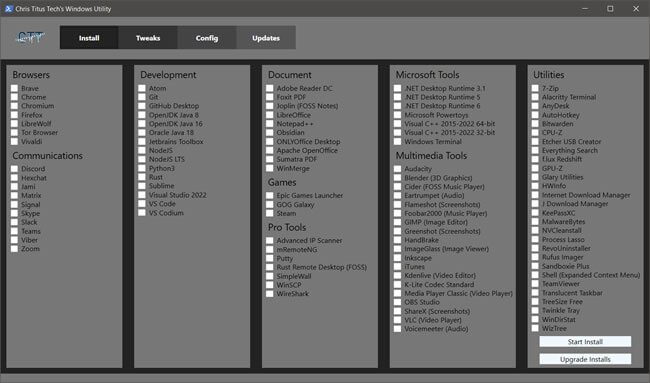This screenshot has height=383, width=650.
Task: Maximize the Windows Utility window
Action: tap(610, 8)
